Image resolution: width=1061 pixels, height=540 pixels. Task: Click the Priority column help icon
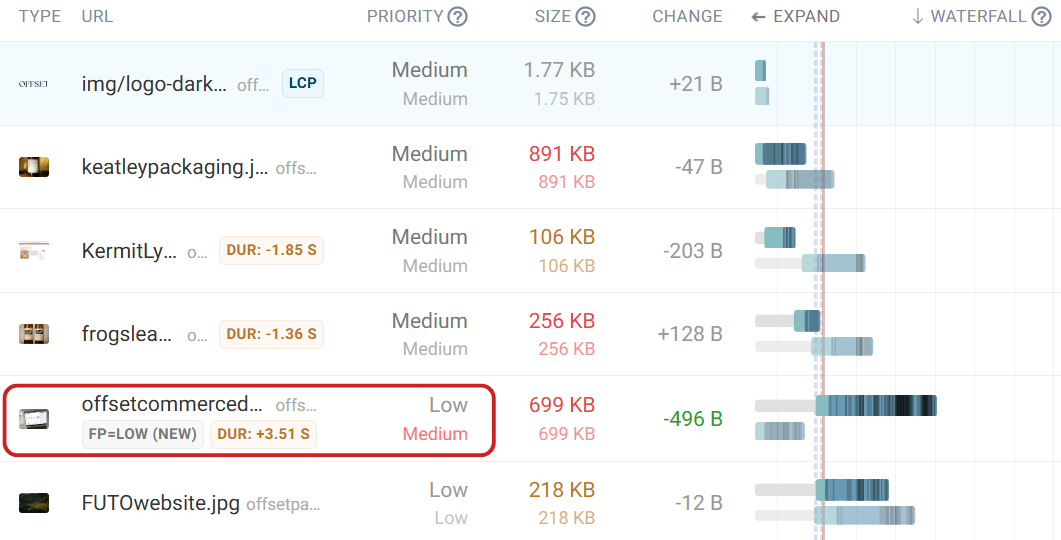coord(457,16)
